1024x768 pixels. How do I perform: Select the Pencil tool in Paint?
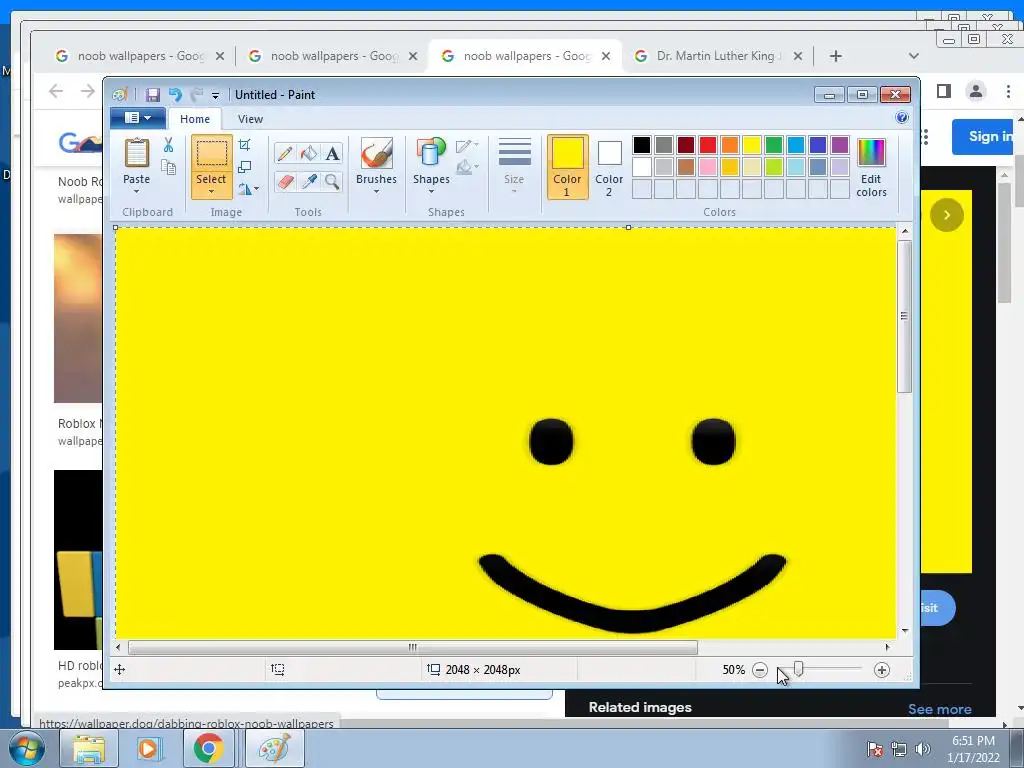tap(285, 153)
